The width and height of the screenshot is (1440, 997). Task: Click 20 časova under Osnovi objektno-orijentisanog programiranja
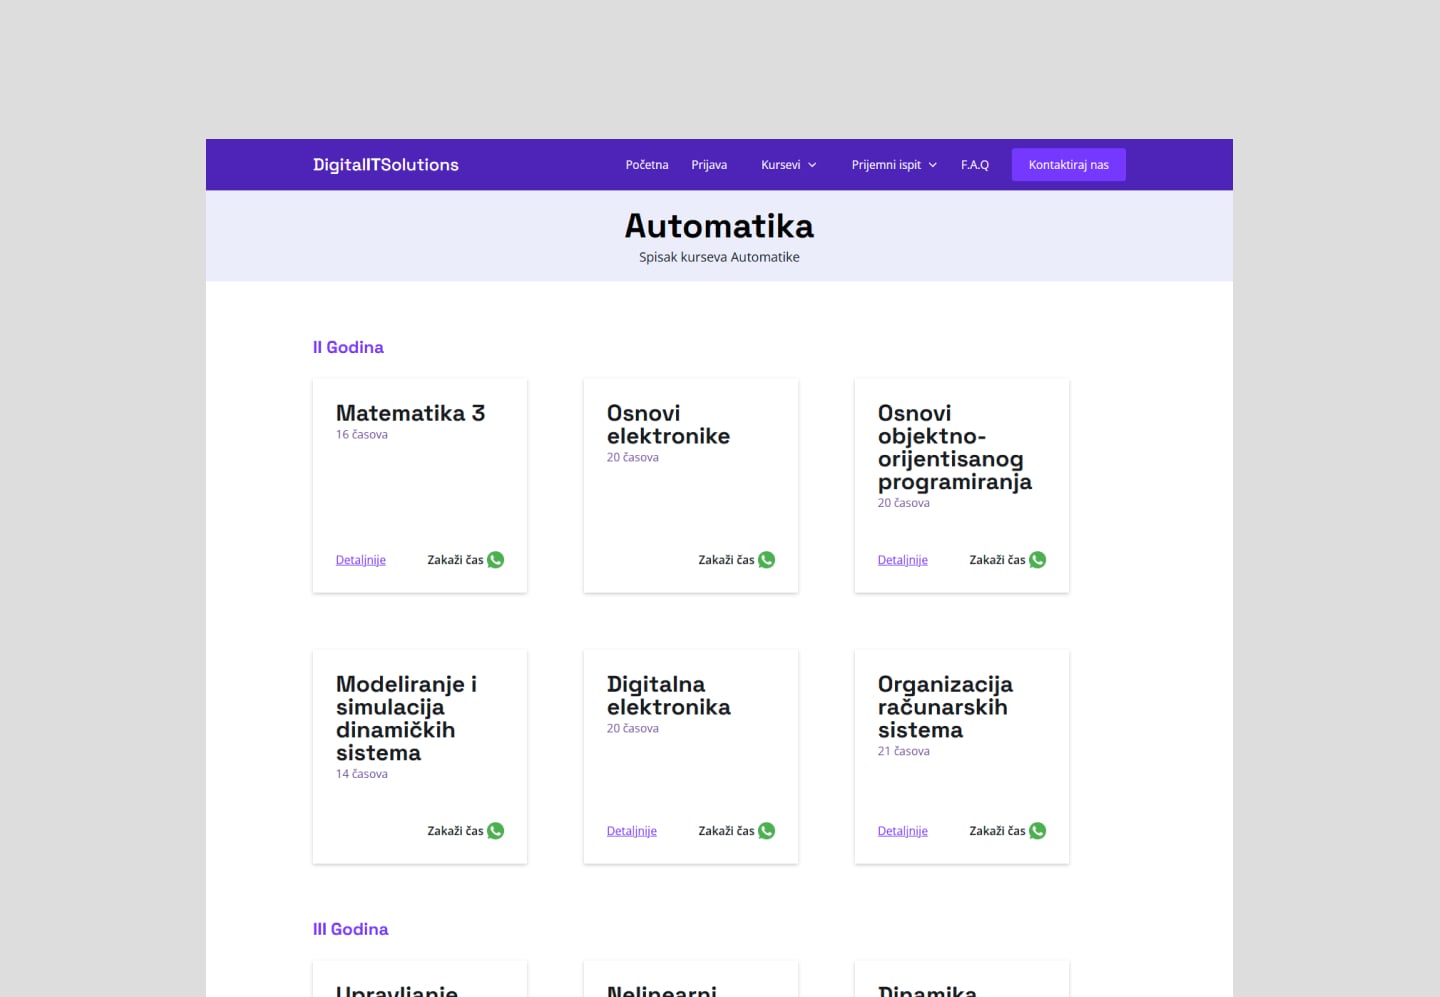(904, 503)
